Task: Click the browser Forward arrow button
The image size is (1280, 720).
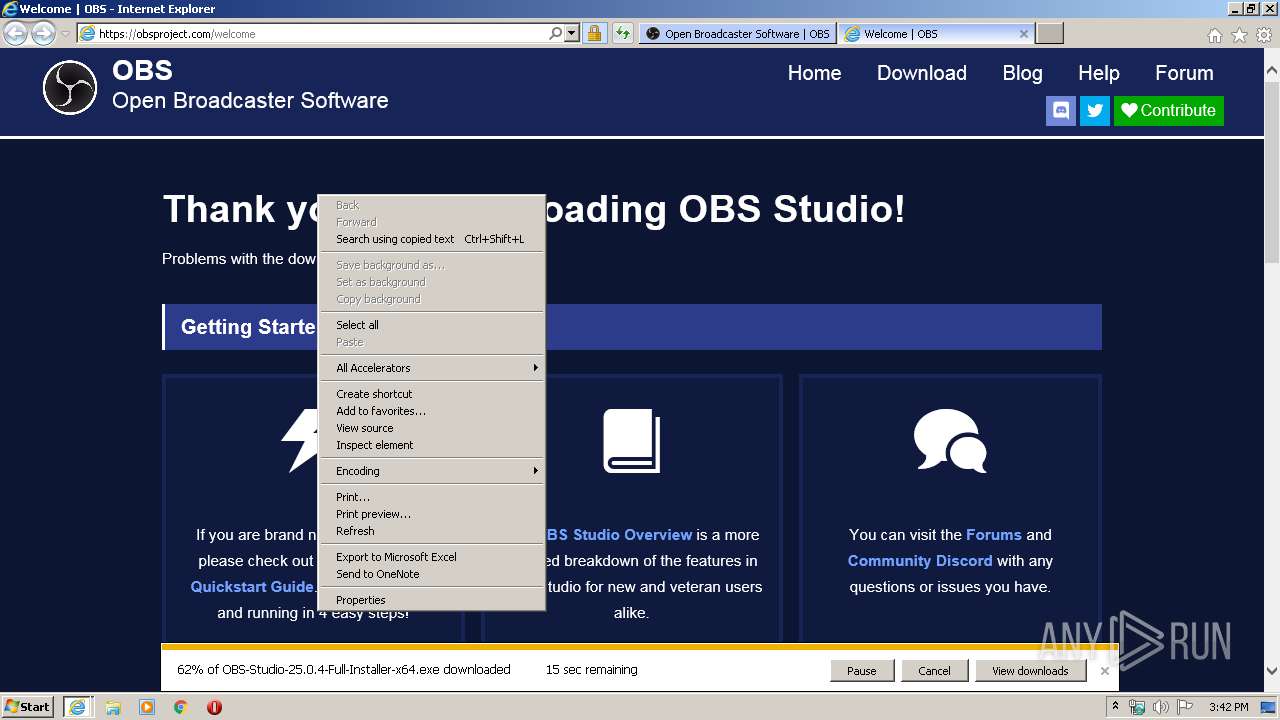Action: (x=43, y=34)
